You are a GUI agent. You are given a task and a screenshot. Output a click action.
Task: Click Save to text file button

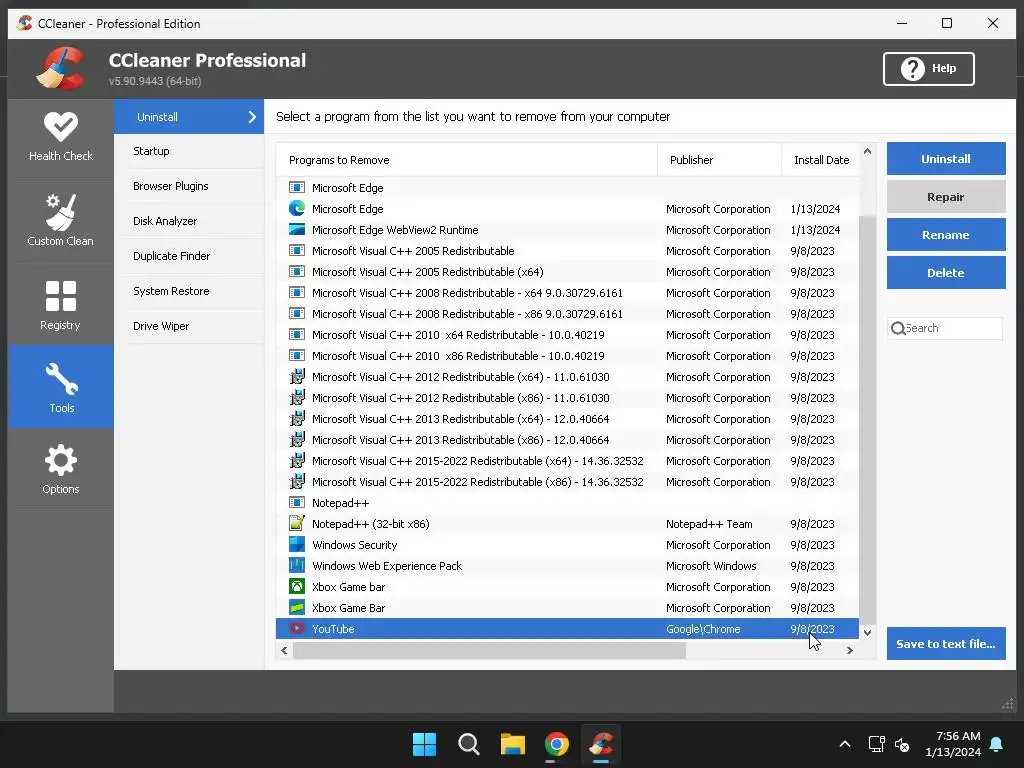coord(946,644)
